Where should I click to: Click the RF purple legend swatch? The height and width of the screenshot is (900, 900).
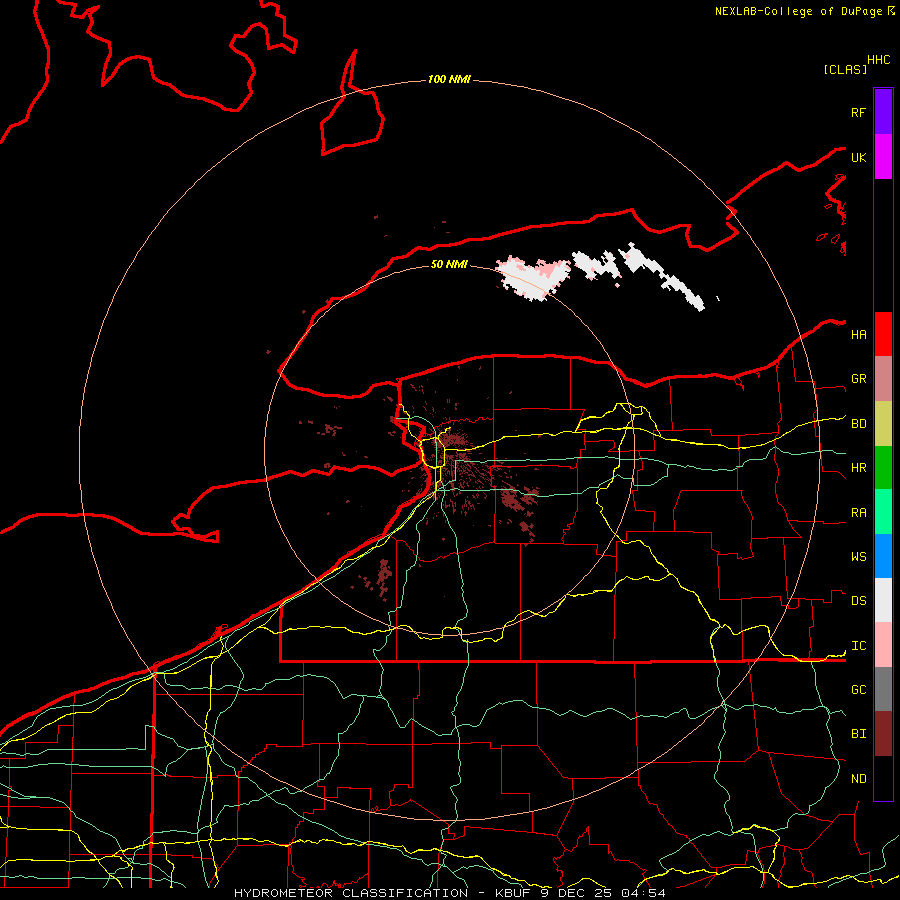point(883,112)
